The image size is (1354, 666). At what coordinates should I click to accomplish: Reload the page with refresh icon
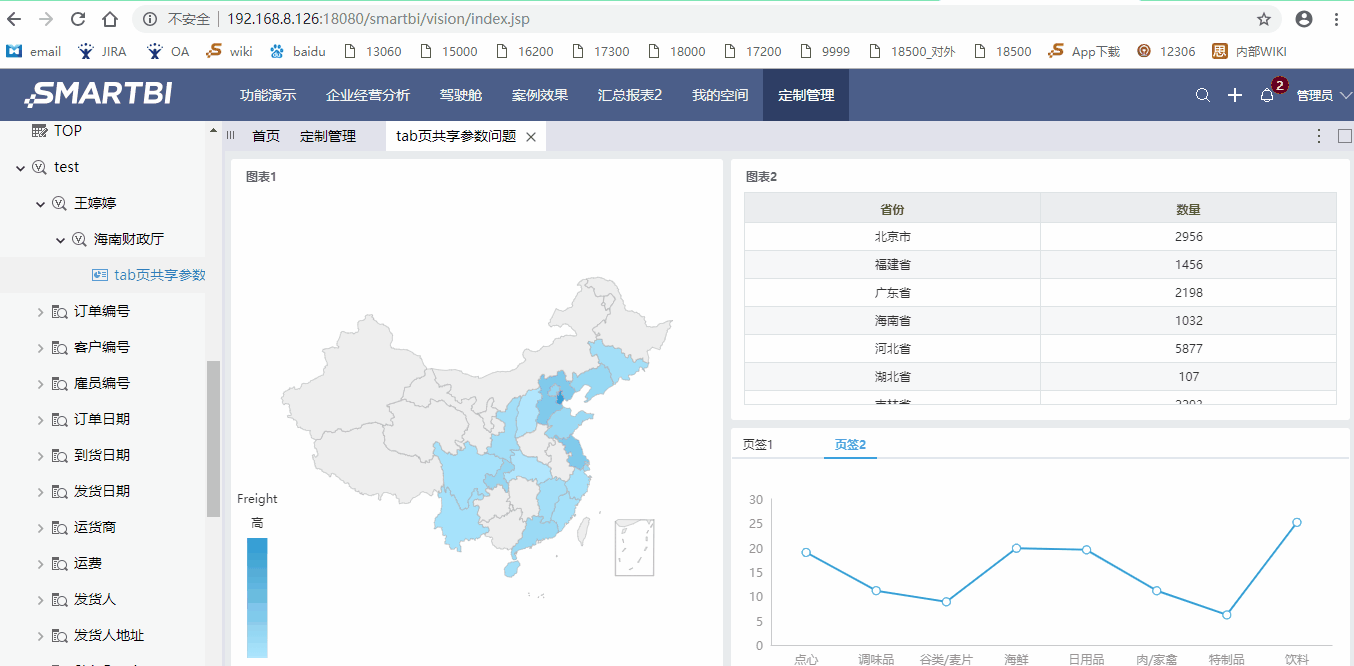pyautogui.click(x=78, y=19)
